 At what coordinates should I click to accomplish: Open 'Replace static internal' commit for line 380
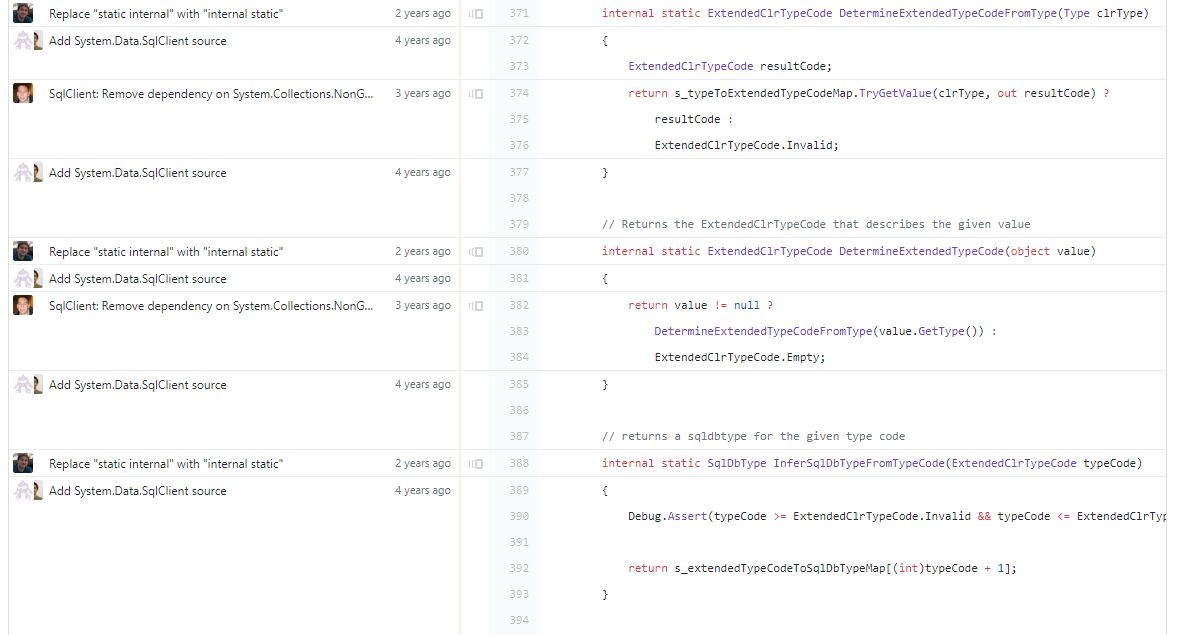166,252
